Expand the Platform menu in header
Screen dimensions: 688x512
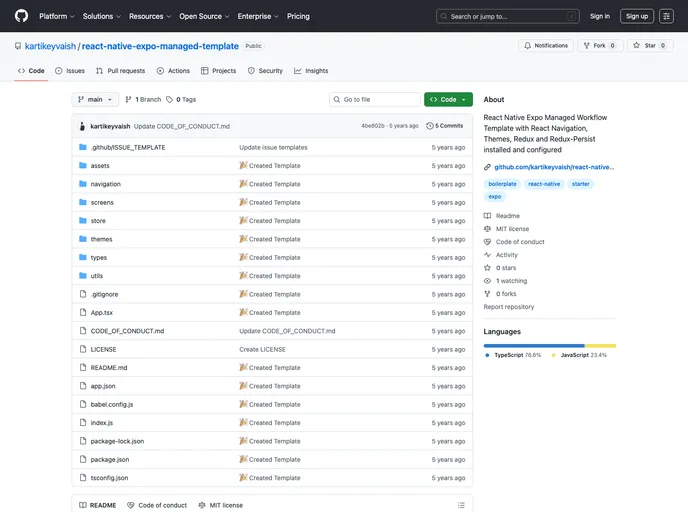pyautogui.click(x=56, y=16)
